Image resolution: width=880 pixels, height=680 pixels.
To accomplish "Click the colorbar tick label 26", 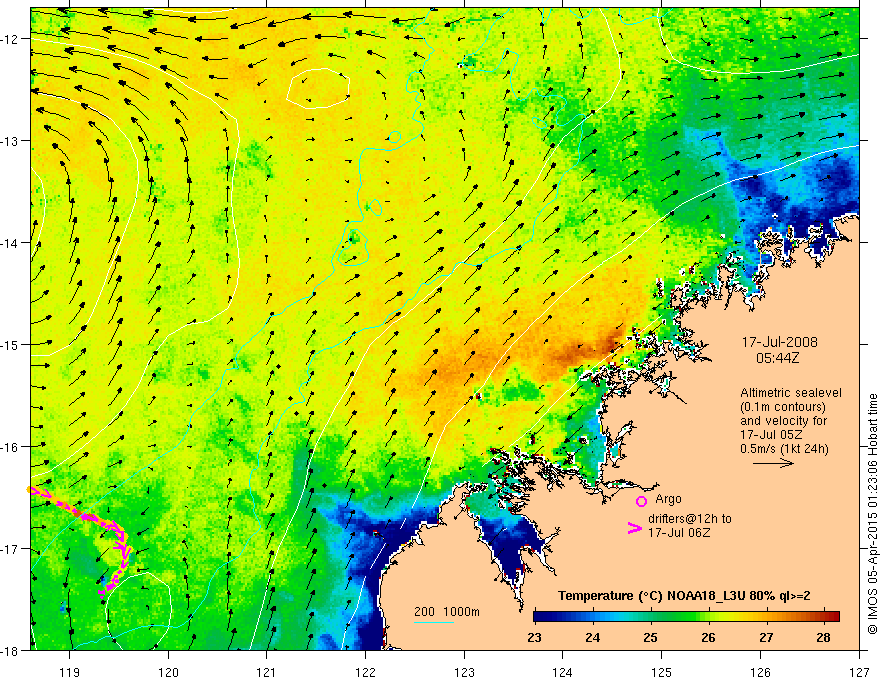I will click(x=708, y=637).
